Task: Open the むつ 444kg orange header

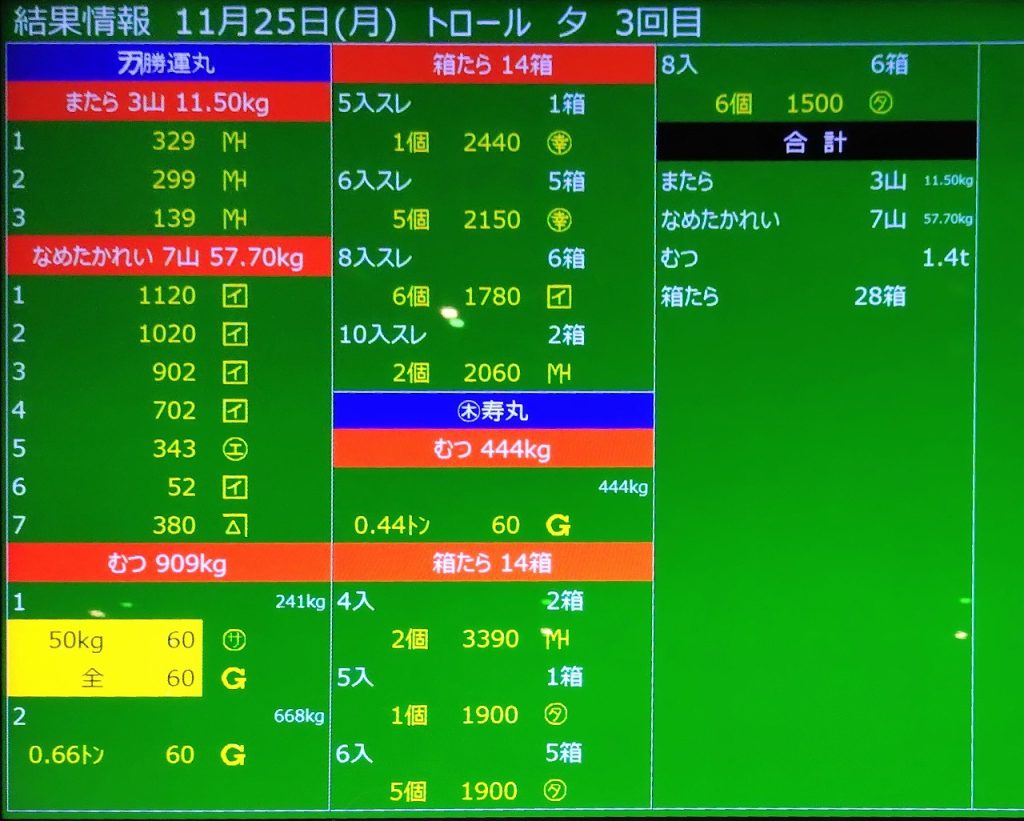Action: coord(492,450)
